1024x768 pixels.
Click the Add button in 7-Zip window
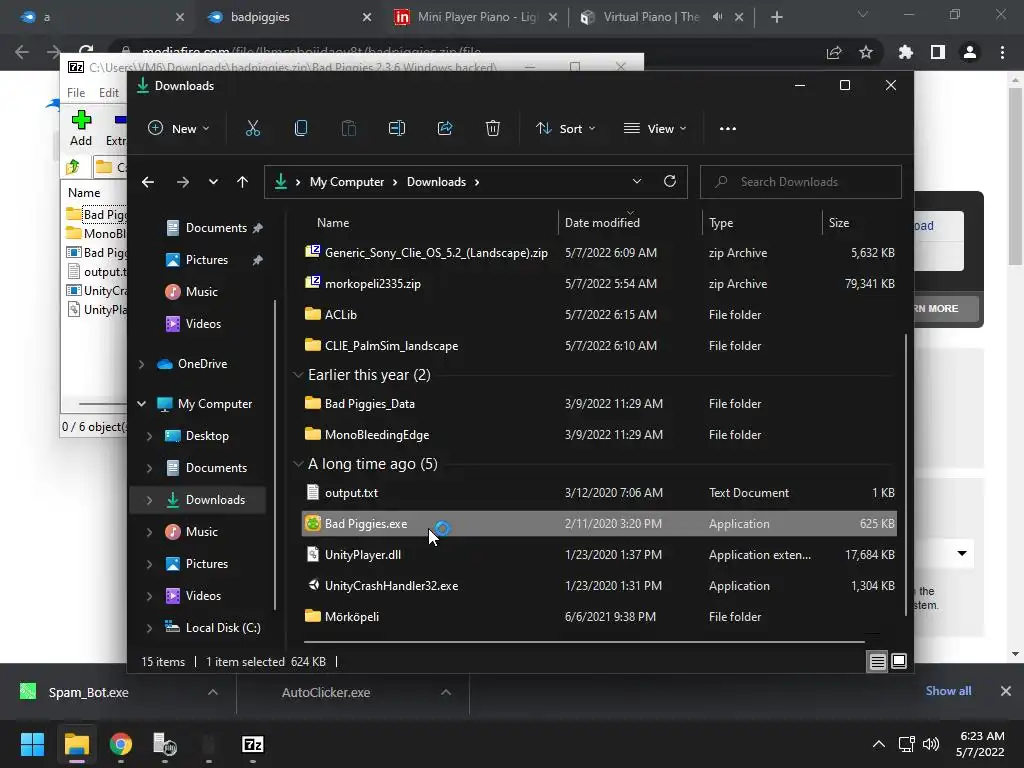[81, 129]
